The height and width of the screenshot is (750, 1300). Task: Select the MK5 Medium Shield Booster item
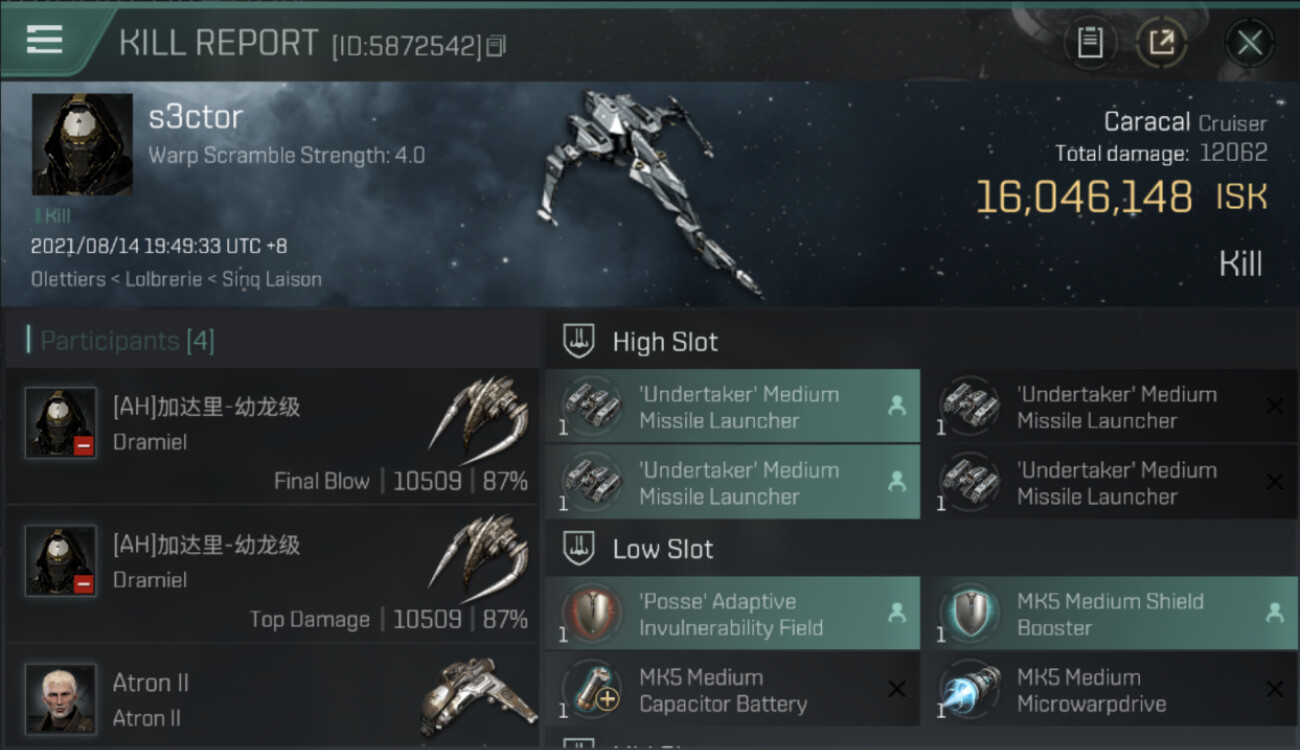coord(1110,614)
